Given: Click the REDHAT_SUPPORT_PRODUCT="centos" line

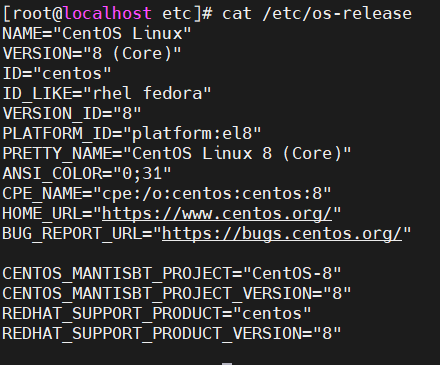Looking at the screenshot, I should [157, 314].
